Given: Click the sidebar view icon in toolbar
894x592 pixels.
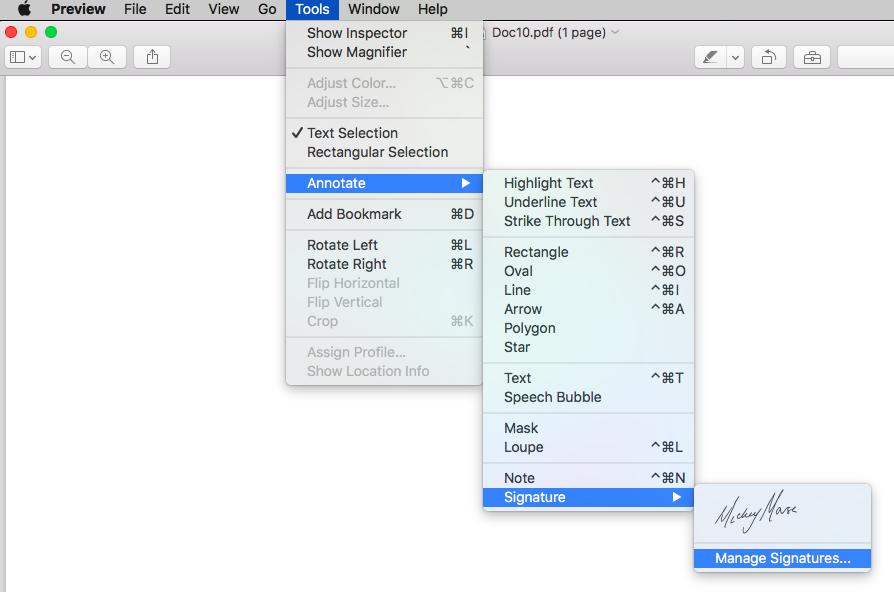Looking at the screenshot, I should [x=18, y=57].
